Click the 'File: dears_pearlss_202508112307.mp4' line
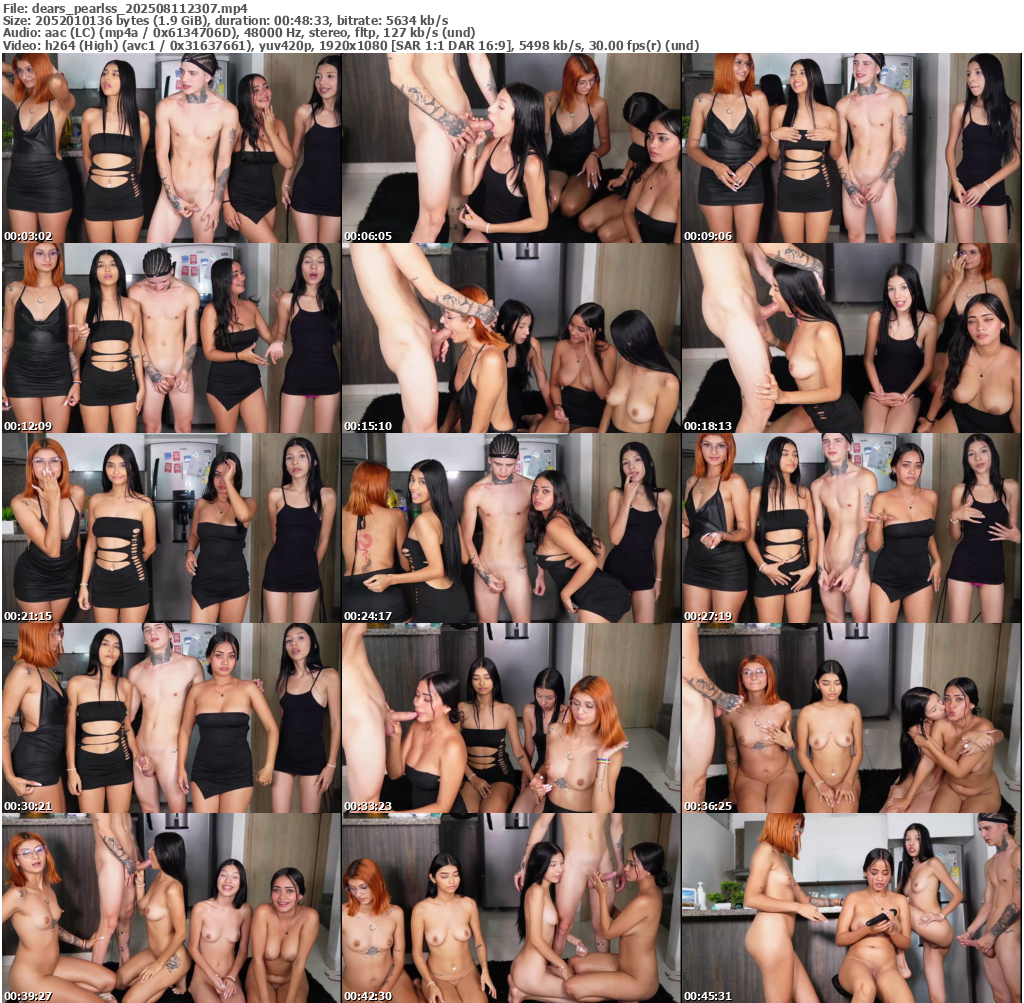 [x=125, y=8]
